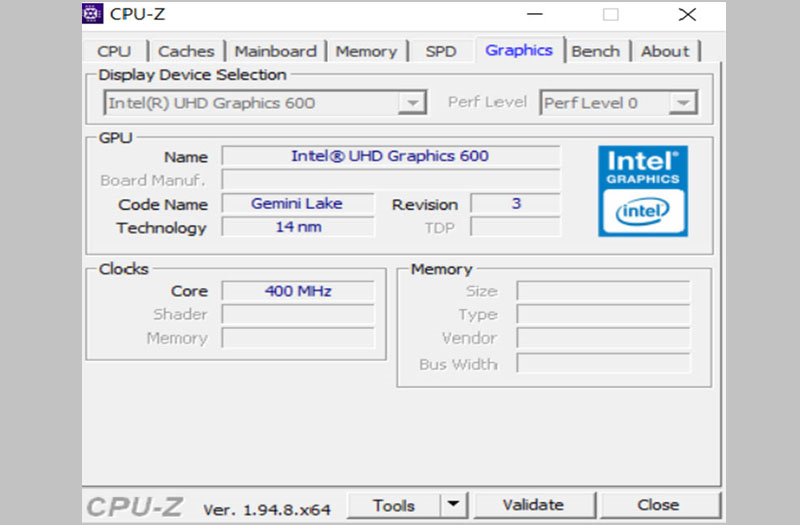
Task: Click the empty TDP field
Action: 515,227
